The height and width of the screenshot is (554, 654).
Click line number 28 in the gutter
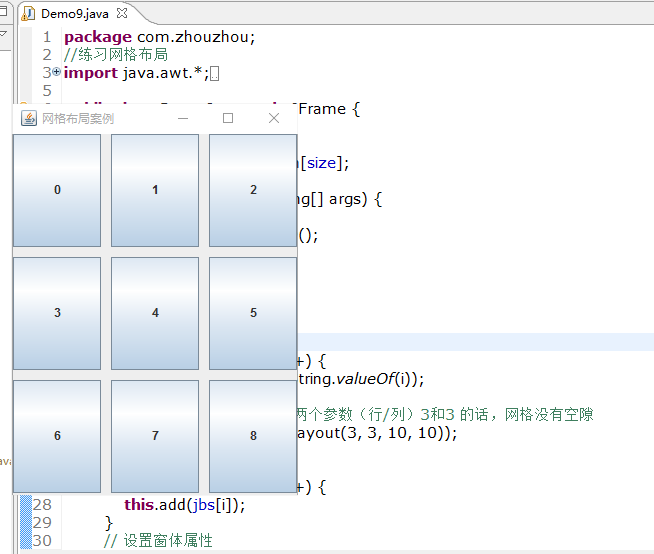42,505
